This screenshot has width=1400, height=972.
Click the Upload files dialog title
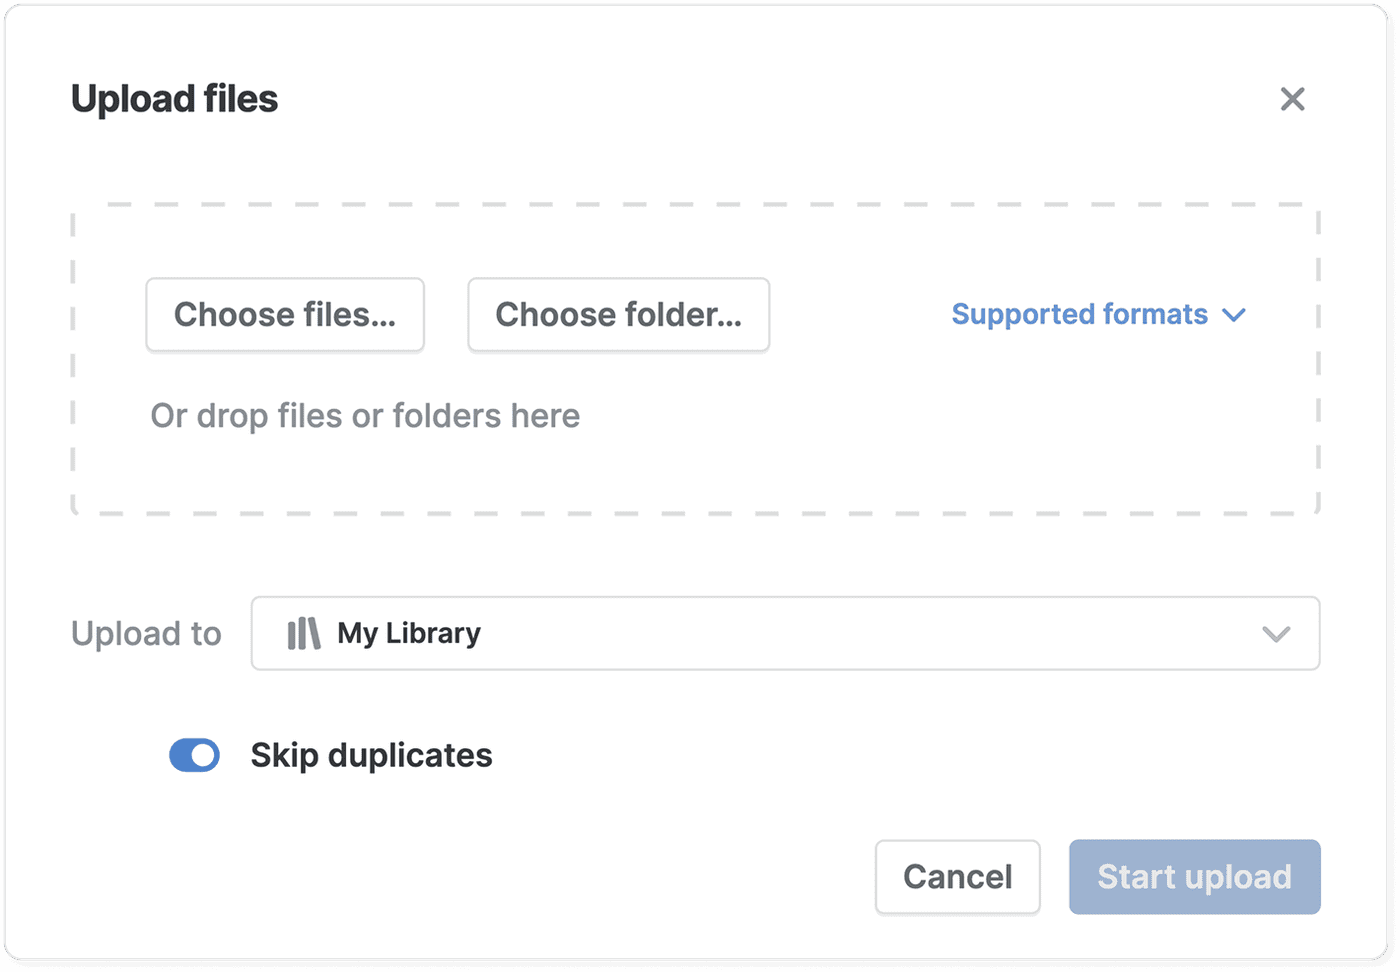pos(174,99)
